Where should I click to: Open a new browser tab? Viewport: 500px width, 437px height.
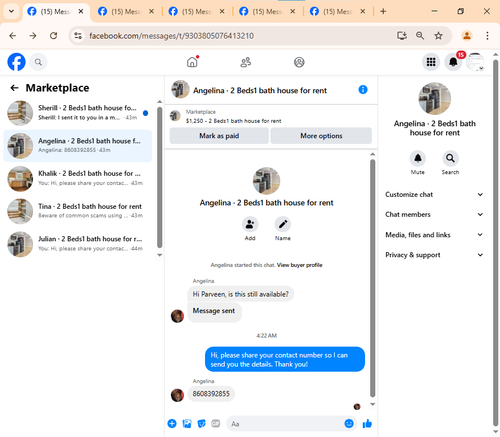pos(383,11)
